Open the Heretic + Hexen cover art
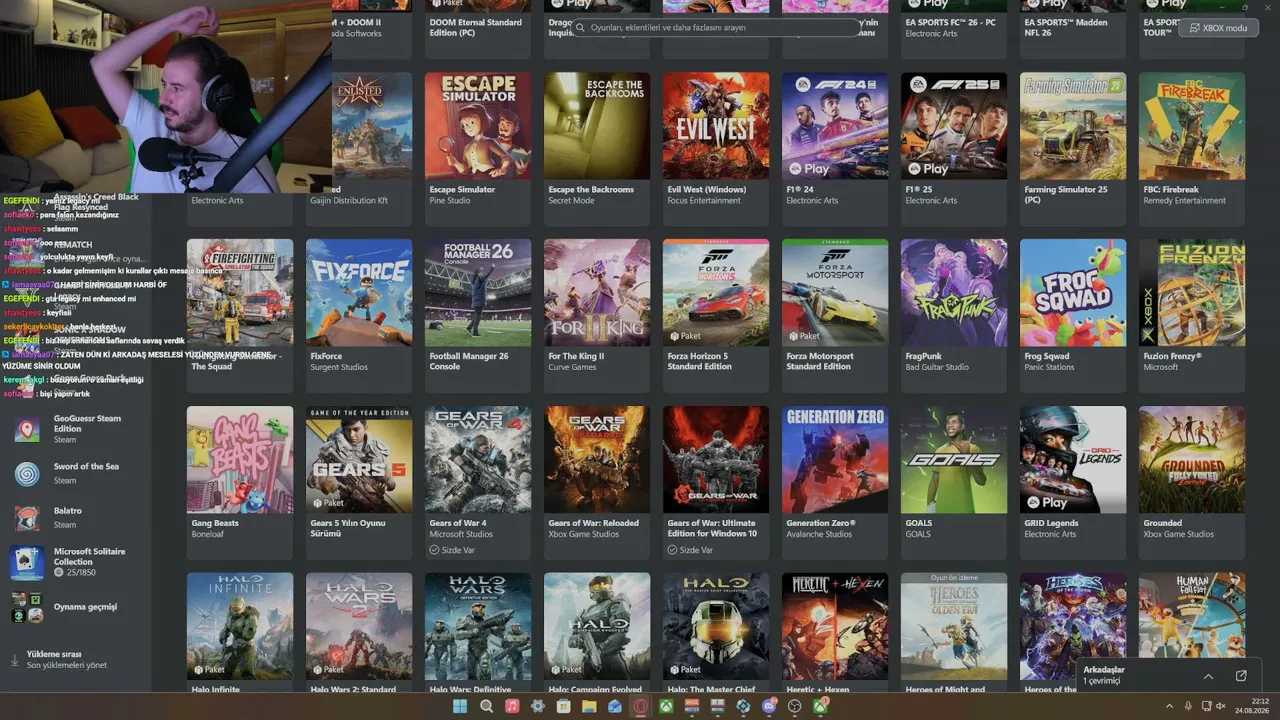The image size is (1280, 720). tap(835, 627)
